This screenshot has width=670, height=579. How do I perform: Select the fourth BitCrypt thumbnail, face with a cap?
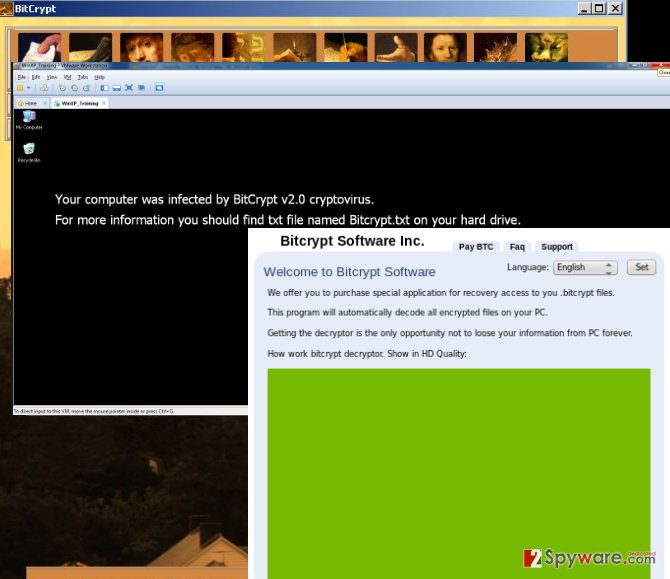pyautogui.click(x=192, y=47)
